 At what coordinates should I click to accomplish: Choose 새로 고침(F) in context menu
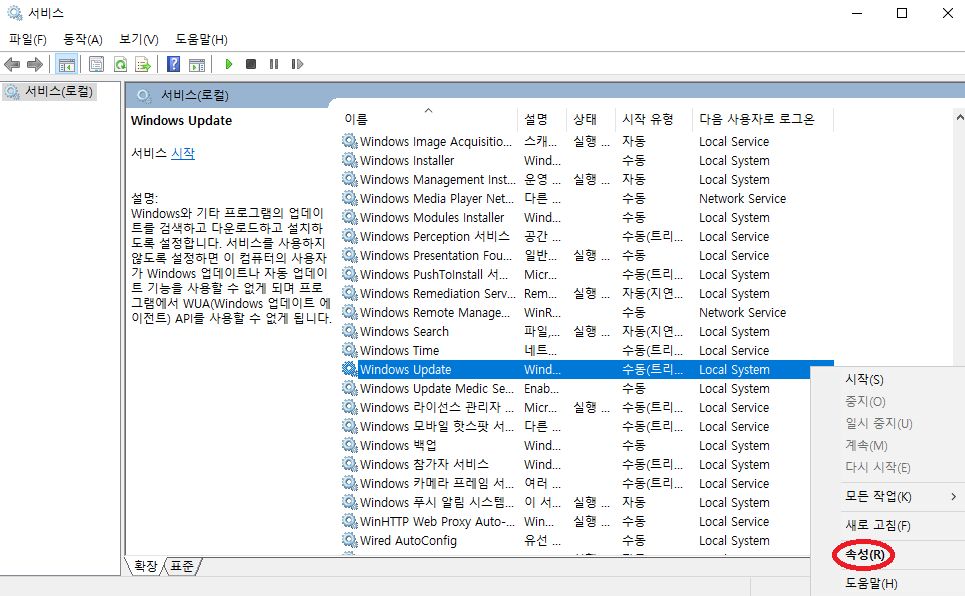click(x=878, y=525)
